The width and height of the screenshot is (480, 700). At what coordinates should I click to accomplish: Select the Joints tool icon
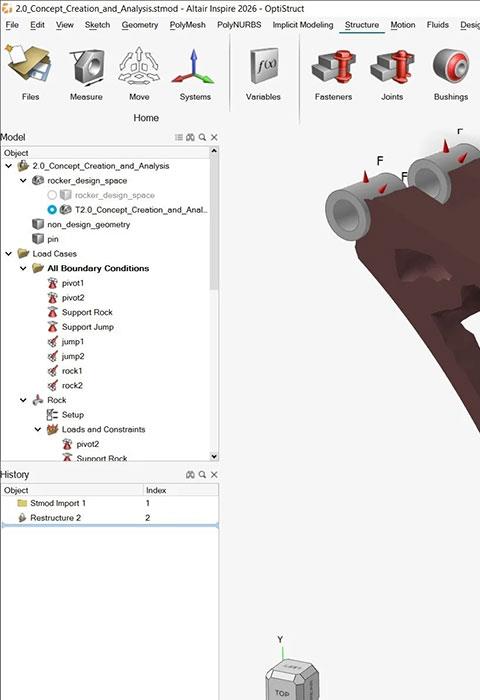coord(392,66)
